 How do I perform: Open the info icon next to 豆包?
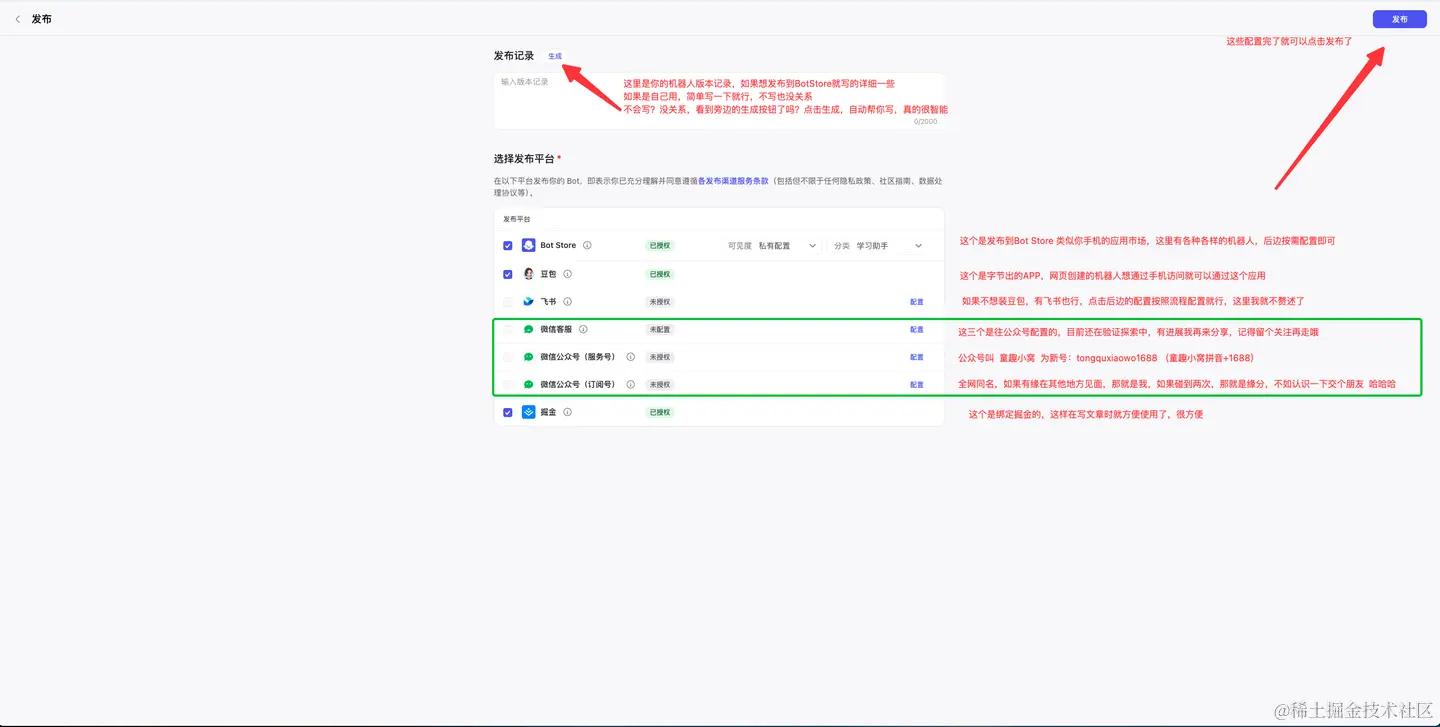pyautogui.click(x=567, y=274)
